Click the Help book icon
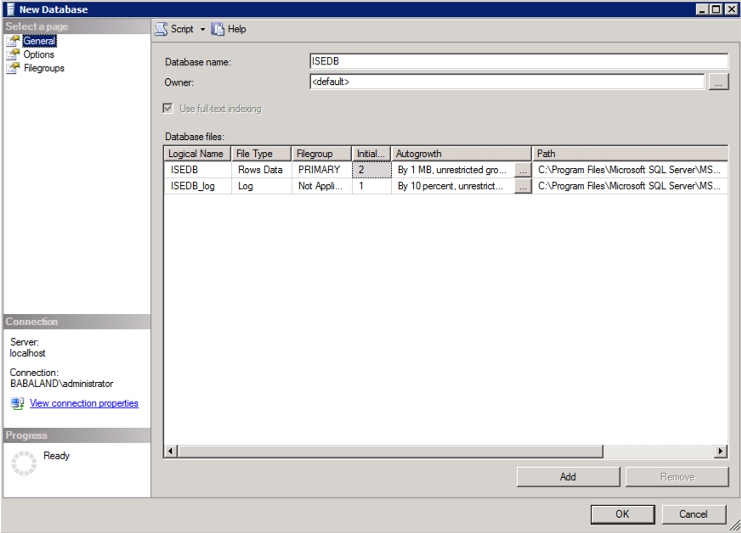This screenshot has width=741, height=533. point(217,29)
